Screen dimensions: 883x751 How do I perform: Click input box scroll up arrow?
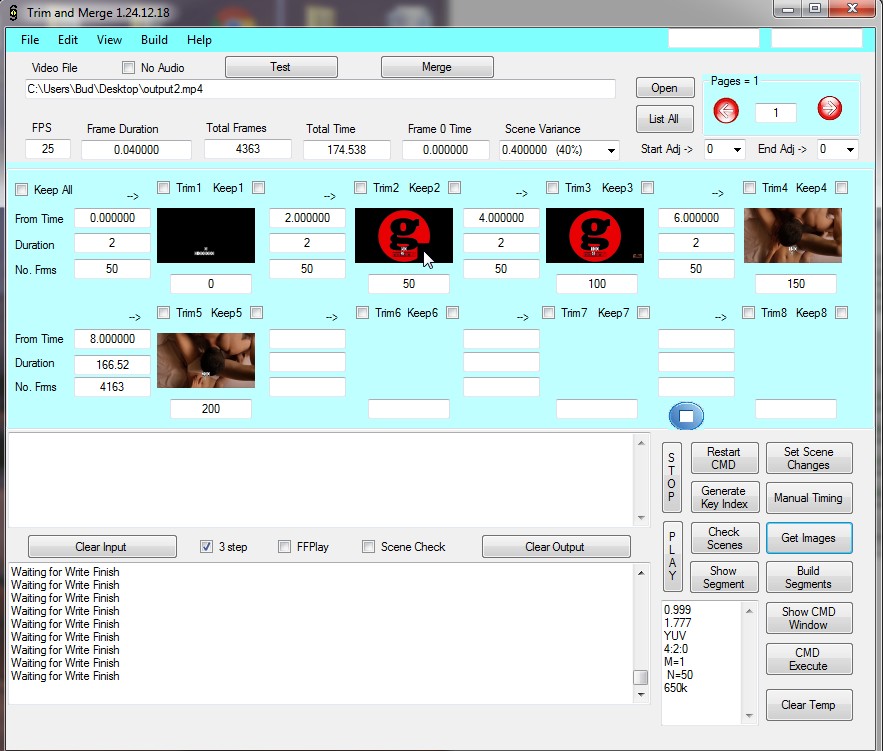[641, 444]
